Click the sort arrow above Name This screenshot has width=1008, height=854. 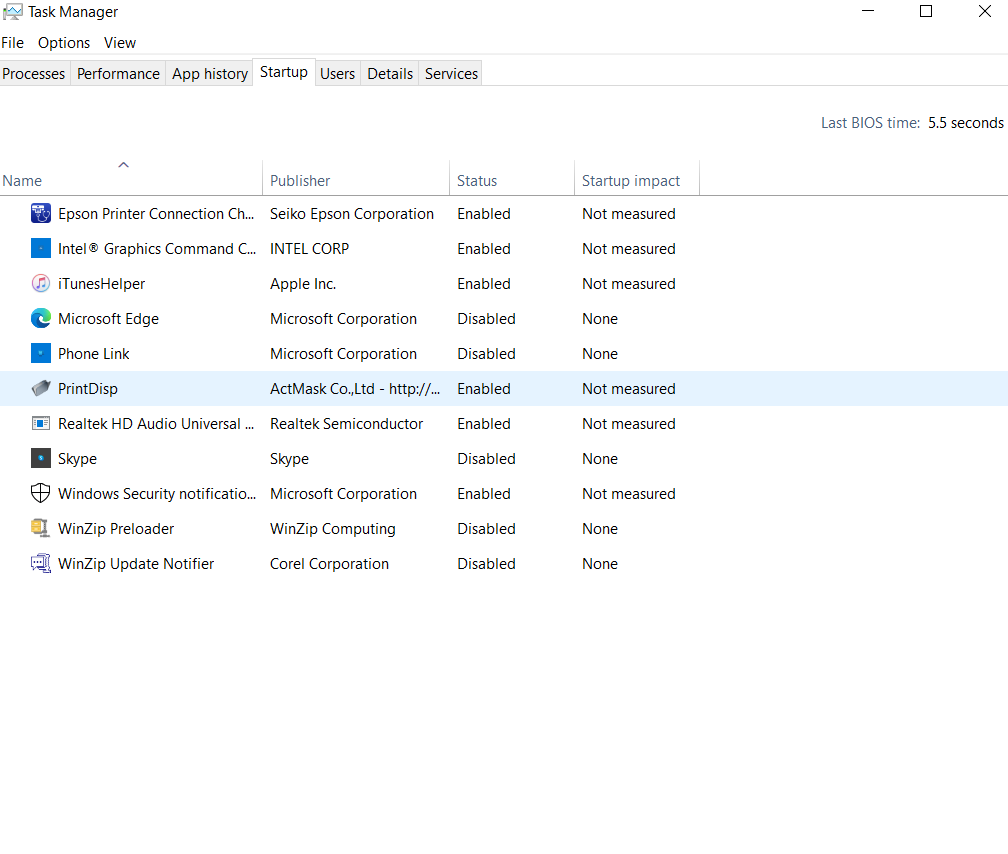tap(123, 165)
